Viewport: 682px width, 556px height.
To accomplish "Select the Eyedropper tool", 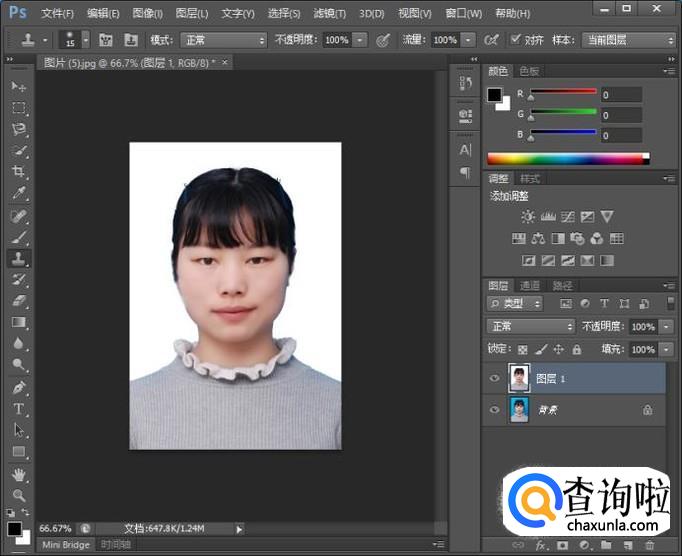I will click(19, 193).
